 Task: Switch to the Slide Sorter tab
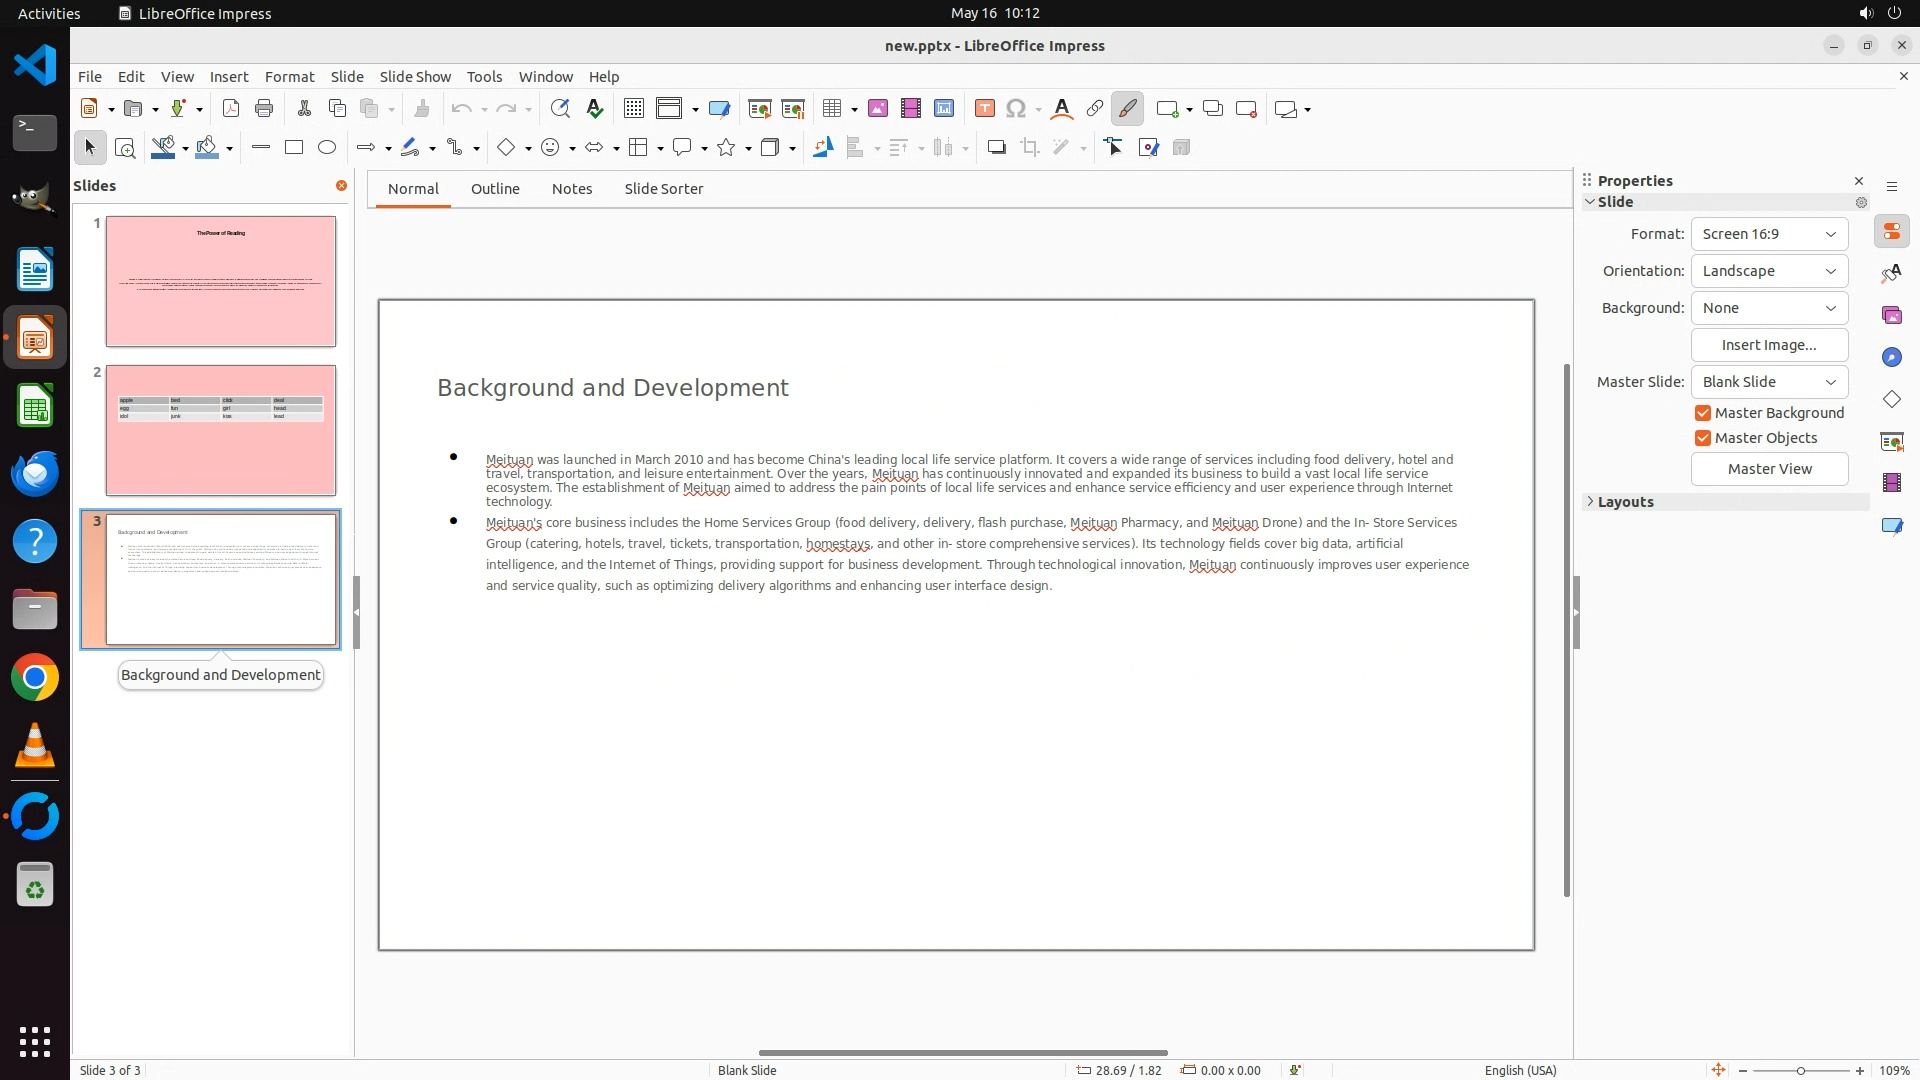tap(663, 189)
